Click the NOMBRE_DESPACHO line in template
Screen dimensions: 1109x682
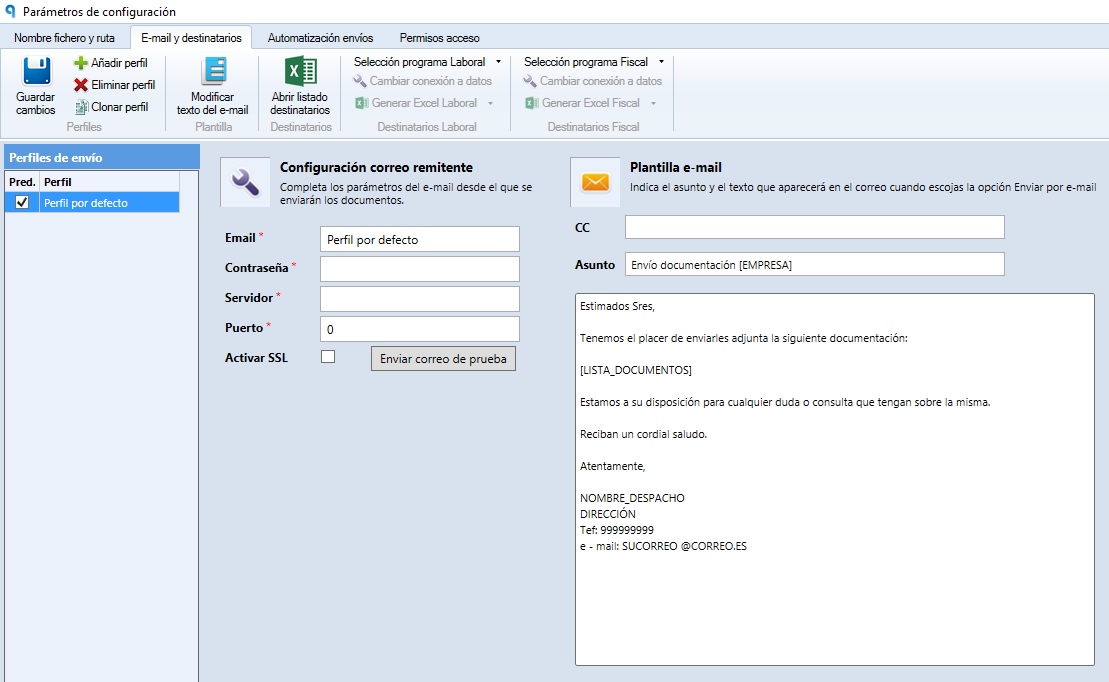[632, 498]
